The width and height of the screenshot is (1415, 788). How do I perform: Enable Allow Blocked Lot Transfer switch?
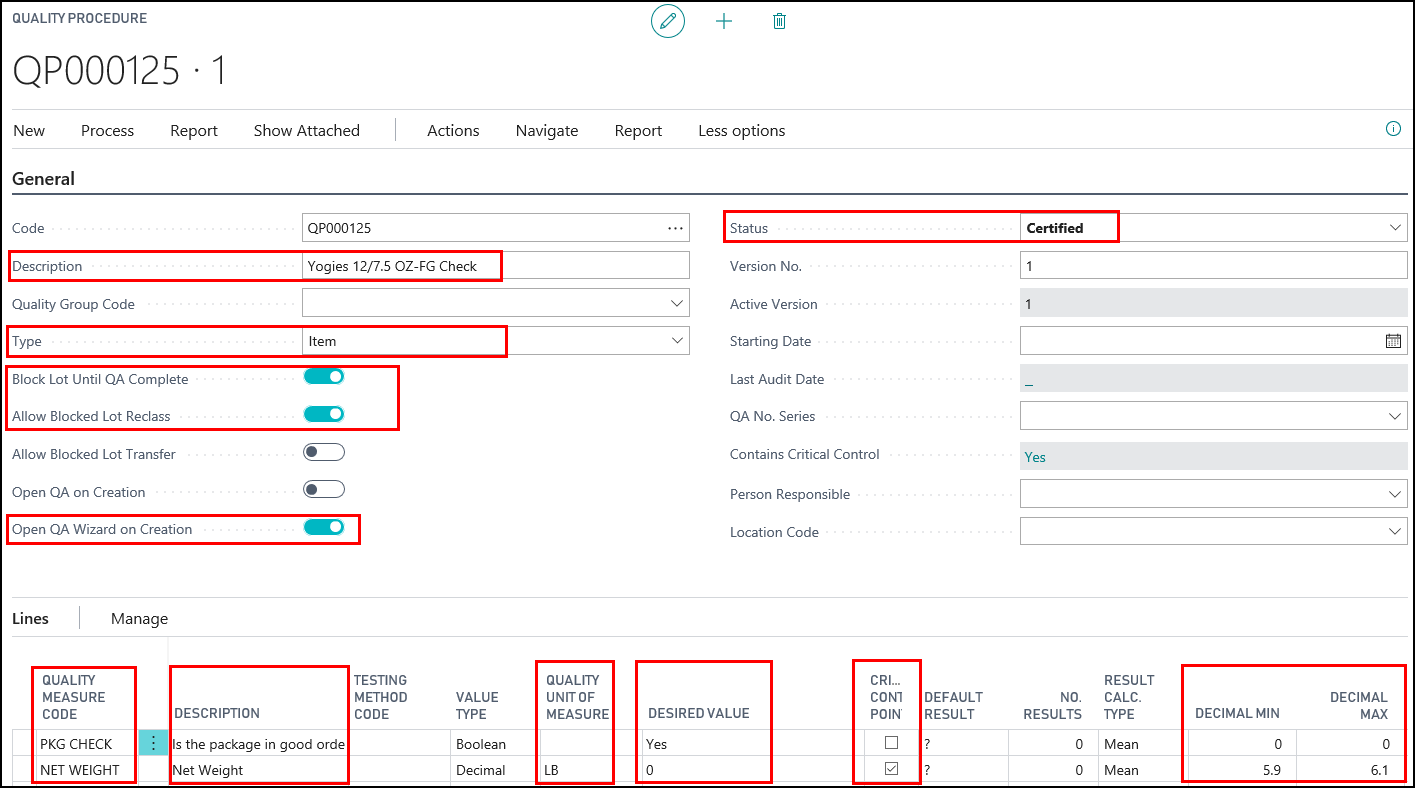324,453
